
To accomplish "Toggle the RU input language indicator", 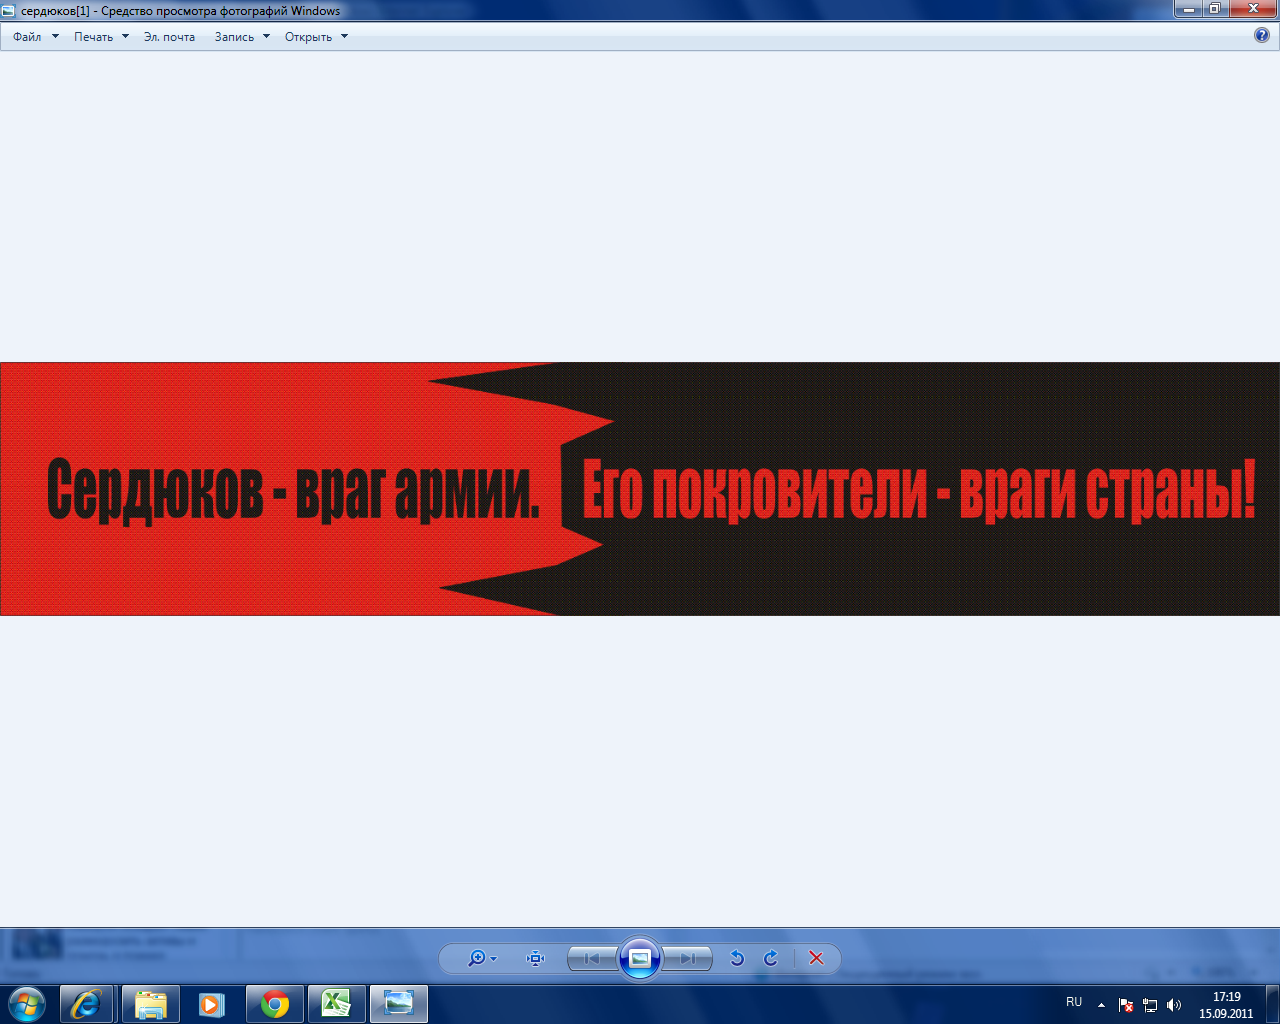I will click(x=1074, y=1002).
